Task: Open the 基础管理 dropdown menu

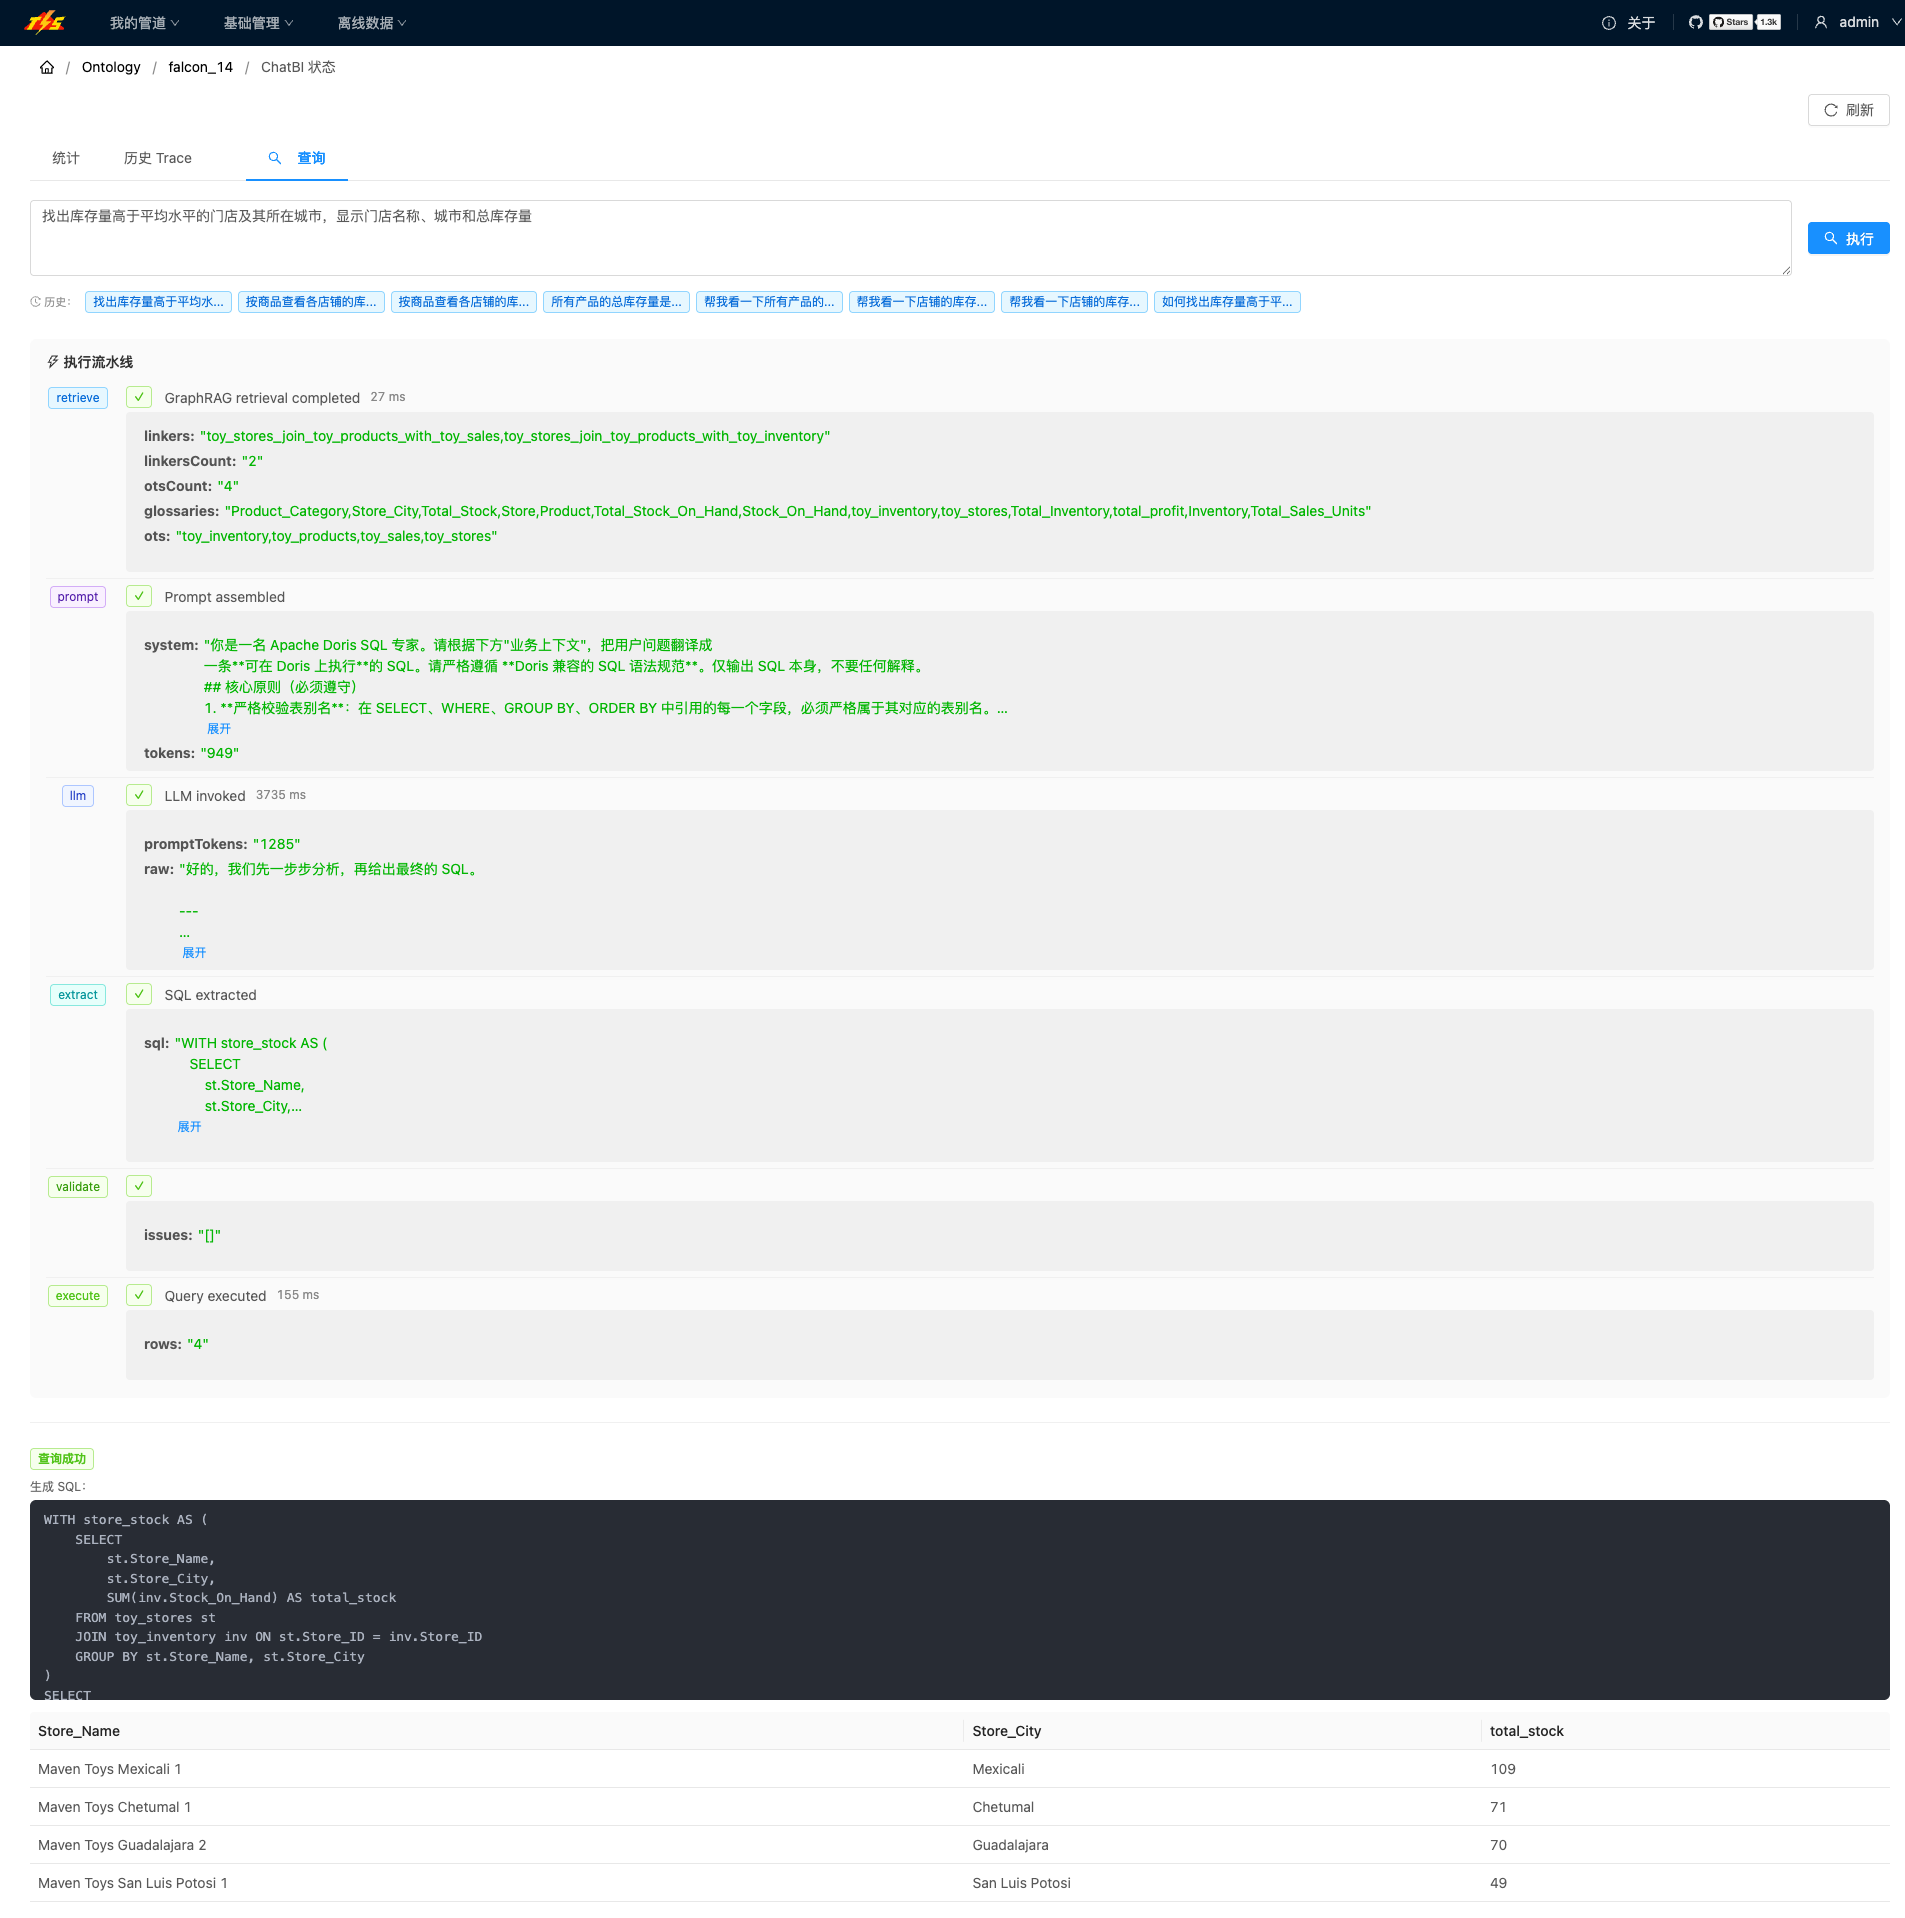Action: pos(258,23)
